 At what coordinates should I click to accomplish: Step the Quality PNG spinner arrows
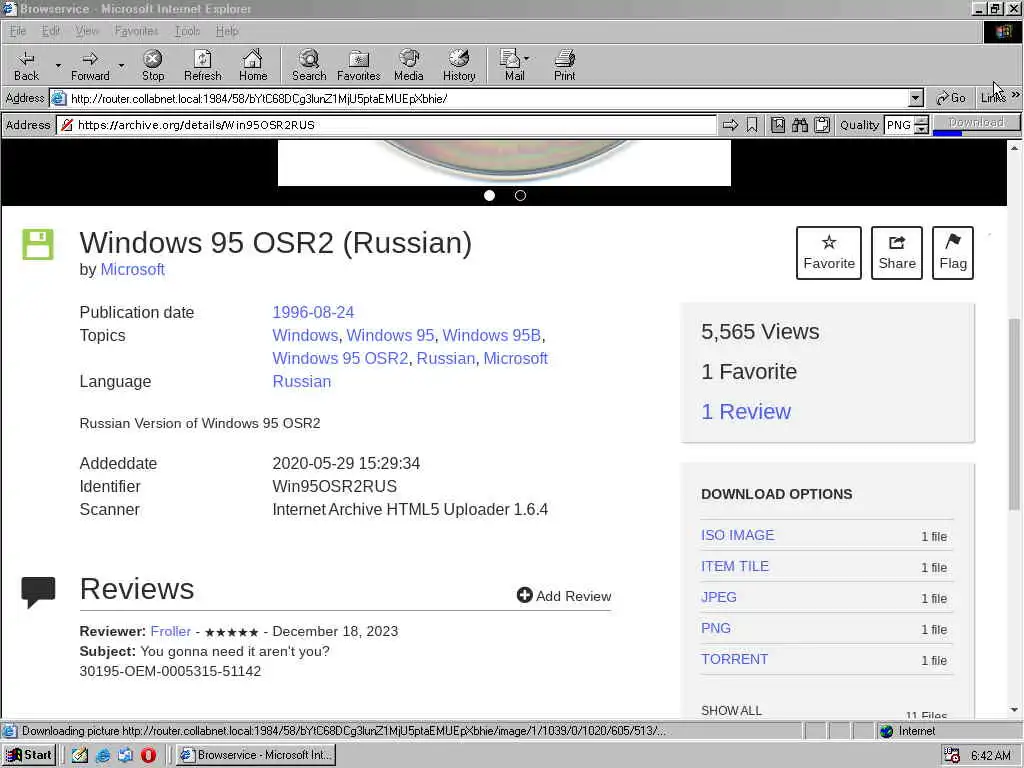click(921, 125)
